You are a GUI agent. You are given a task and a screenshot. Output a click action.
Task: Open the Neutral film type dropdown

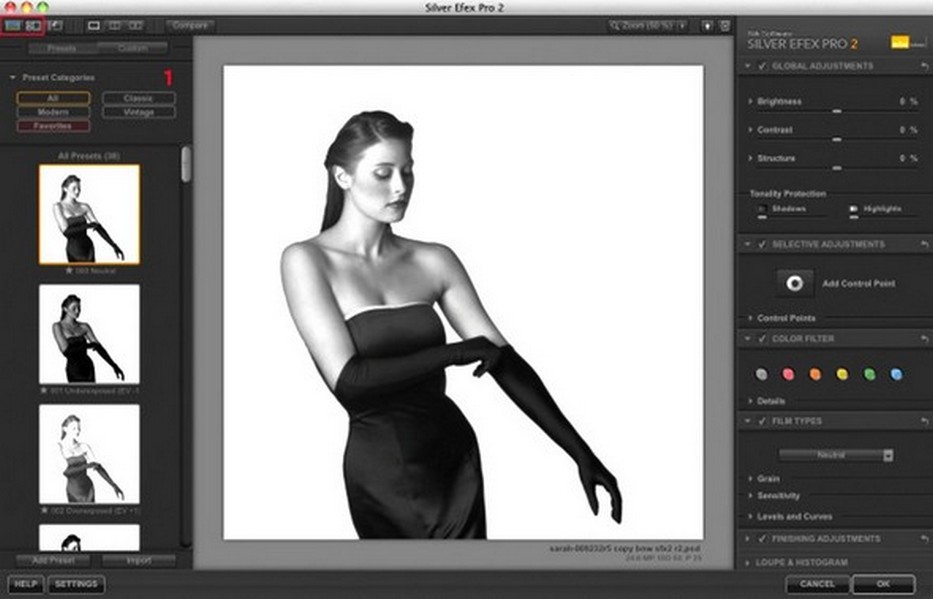click(x=836, y=455)
